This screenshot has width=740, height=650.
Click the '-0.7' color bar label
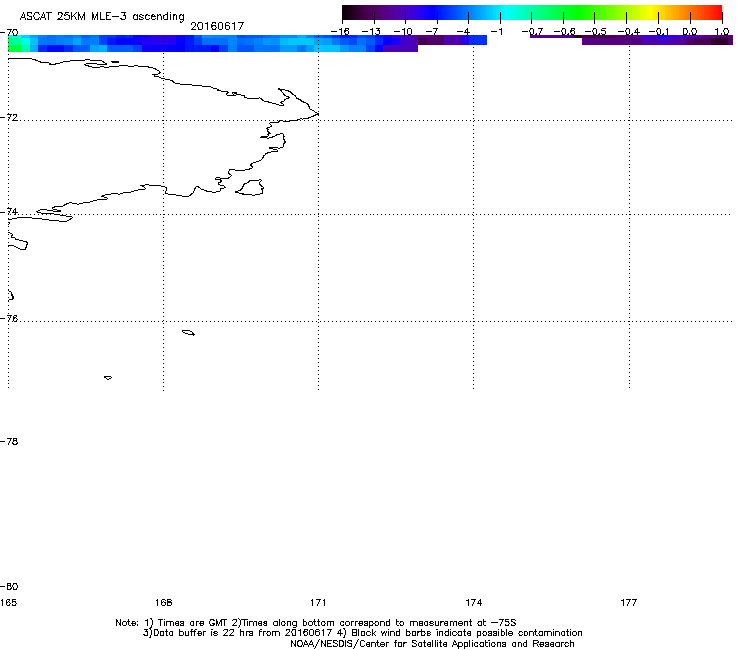click(532, 32)
